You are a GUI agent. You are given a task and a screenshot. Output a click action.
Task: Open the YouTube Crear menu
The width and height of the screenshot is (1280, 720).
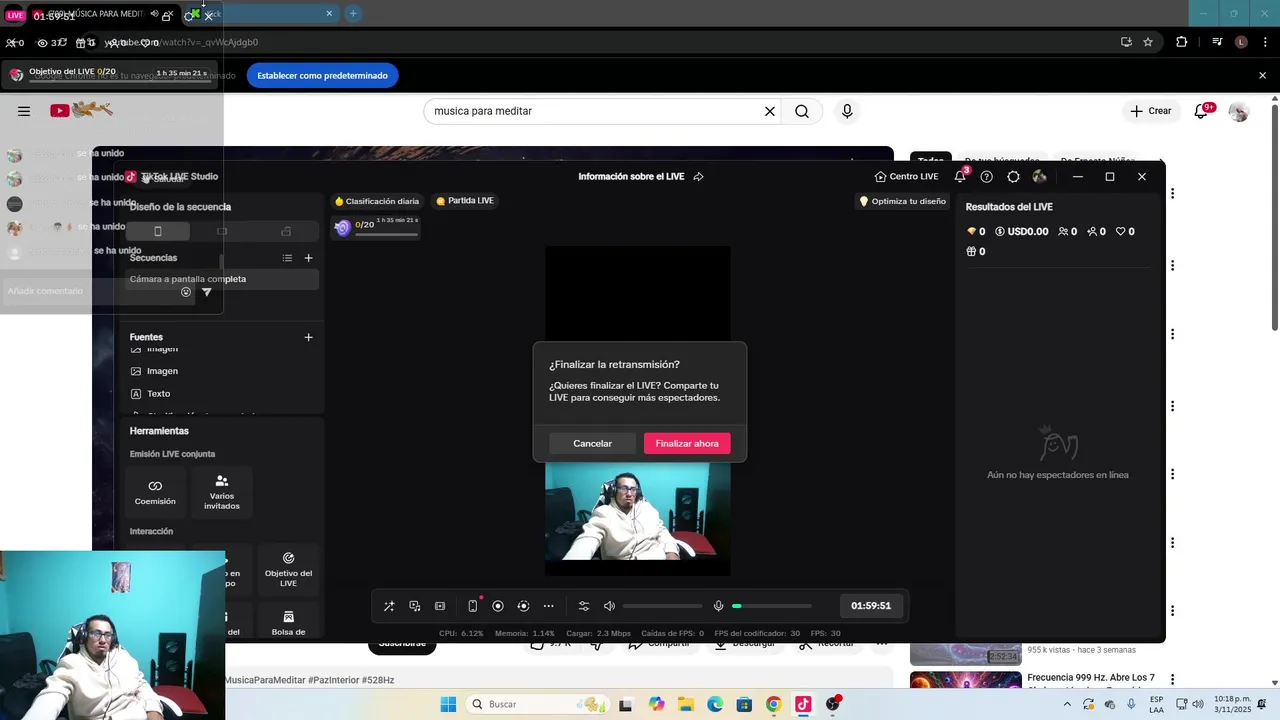click(1150, 111)
